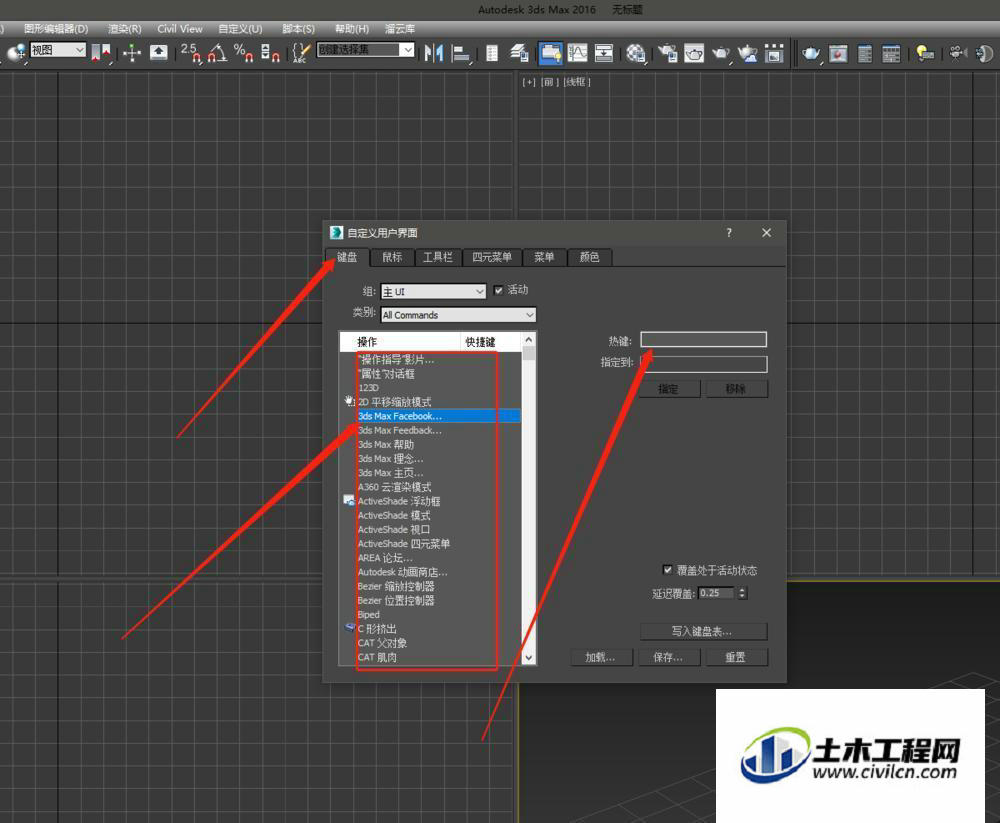
Task: Toggle the 活动 checkbox
Action: pos(498,290)
